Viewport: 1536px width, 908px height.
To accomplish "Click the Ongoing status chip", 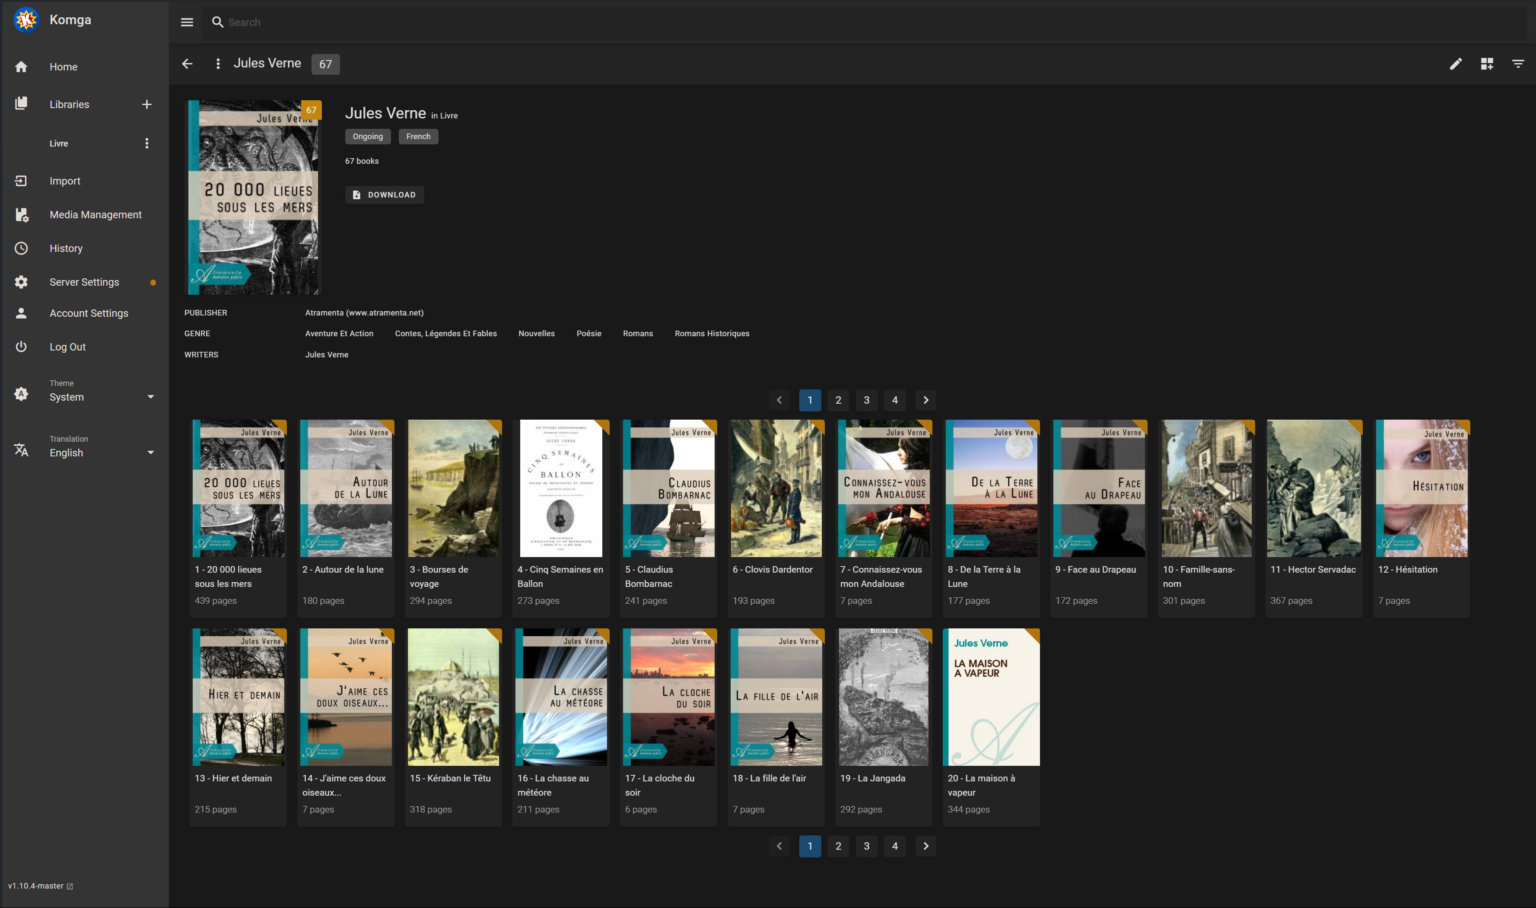I will tap(367, 136).
